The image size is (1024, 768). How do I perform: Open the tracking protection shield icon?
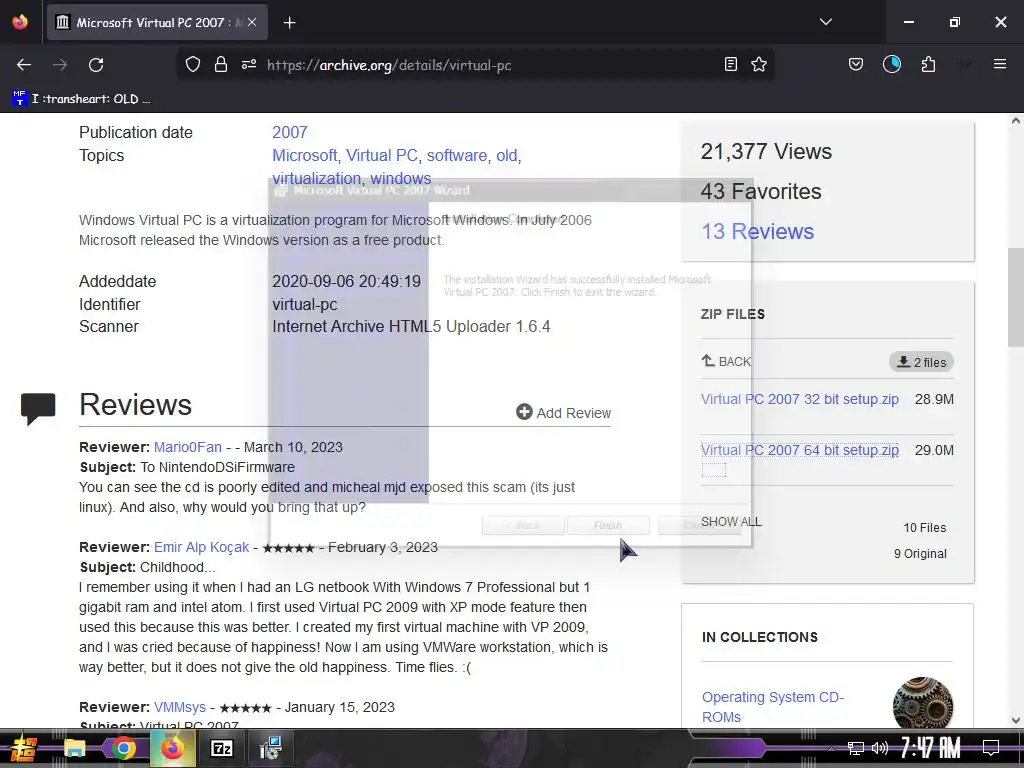pos(193,65)
